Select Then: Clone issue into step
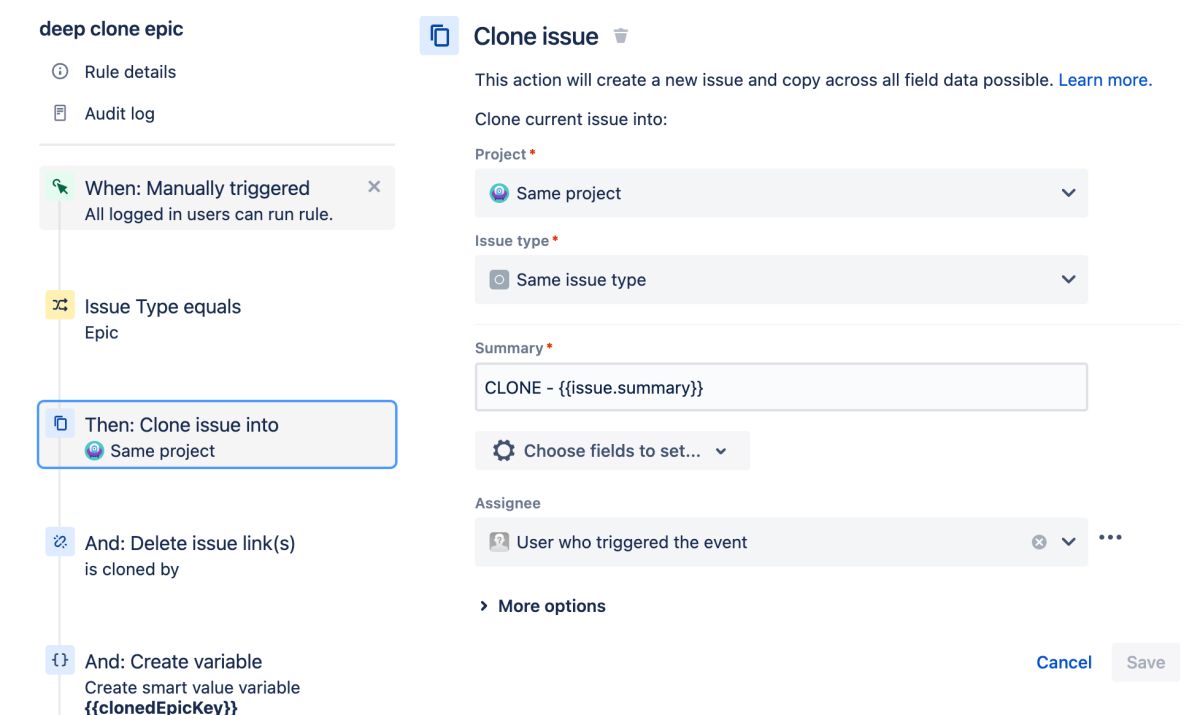 coord(217,435)
